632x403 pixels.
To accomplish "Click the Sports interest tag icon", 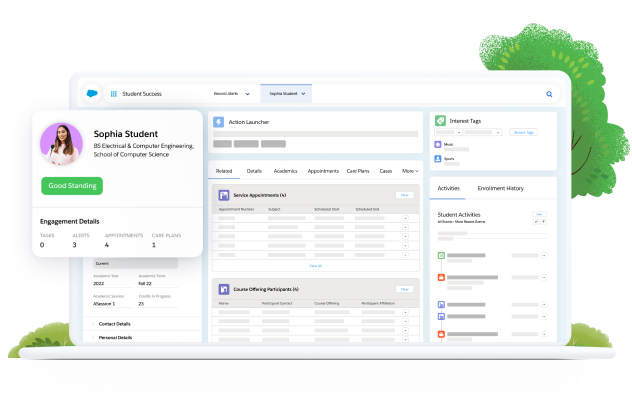I will click(x=438, y=159).
